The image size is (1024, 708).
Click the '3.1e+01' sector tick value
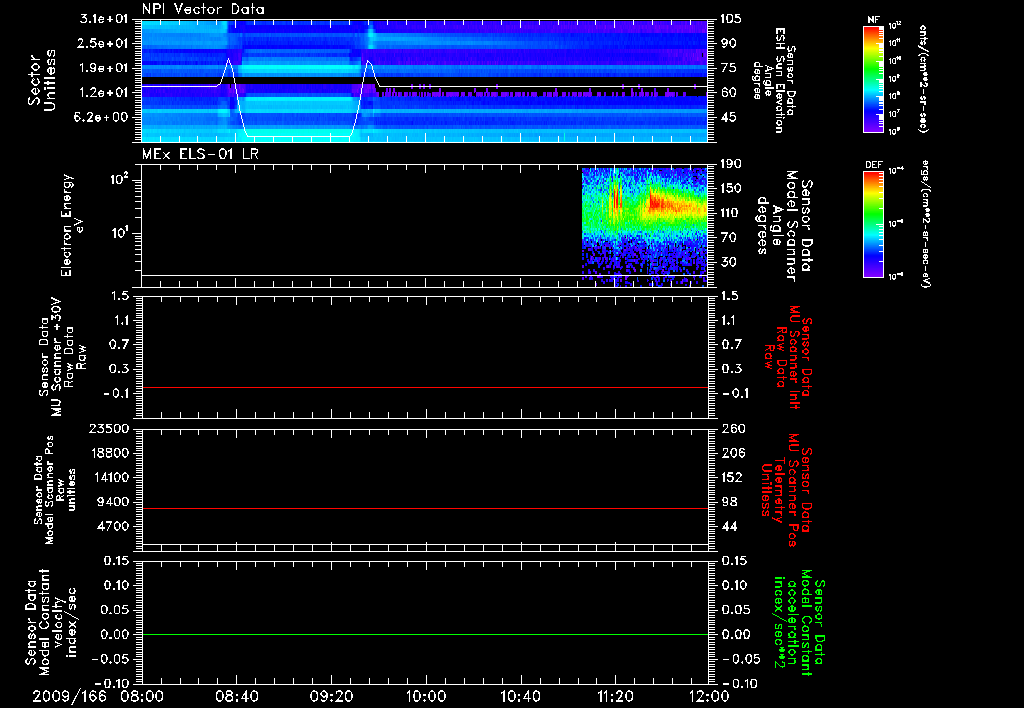point(105,19)
